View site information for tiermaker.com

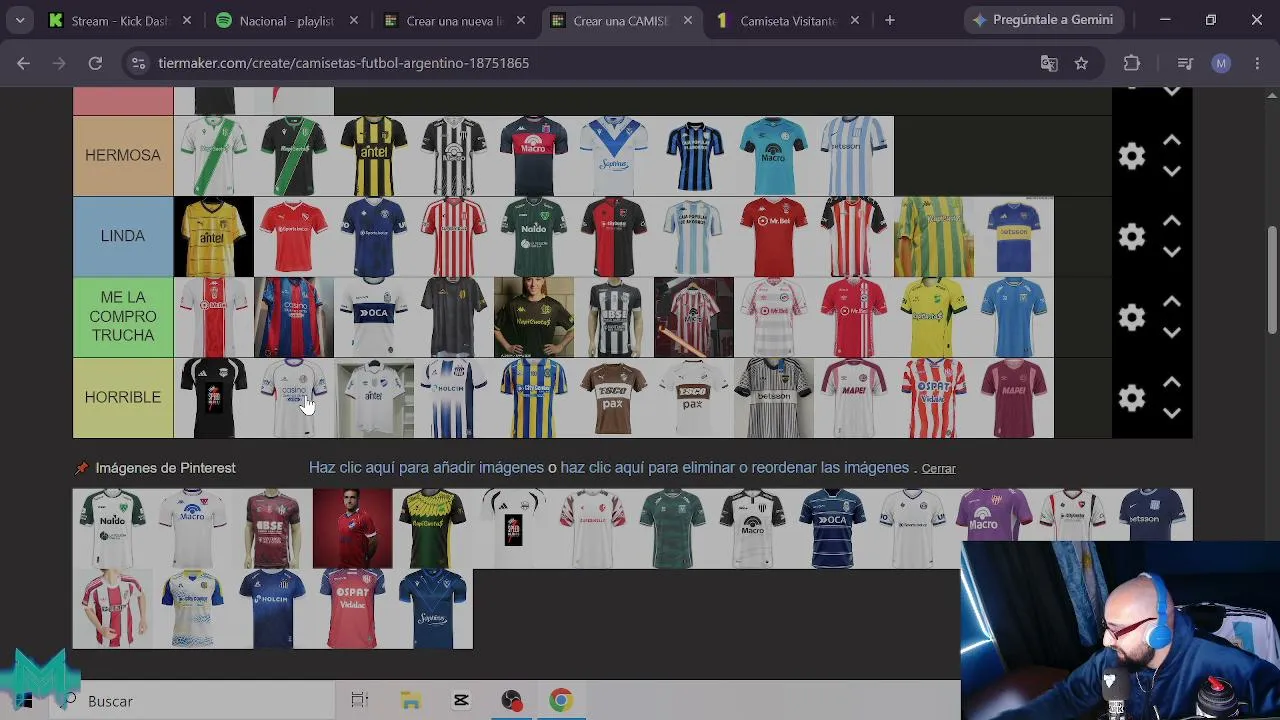click(138, 63)
